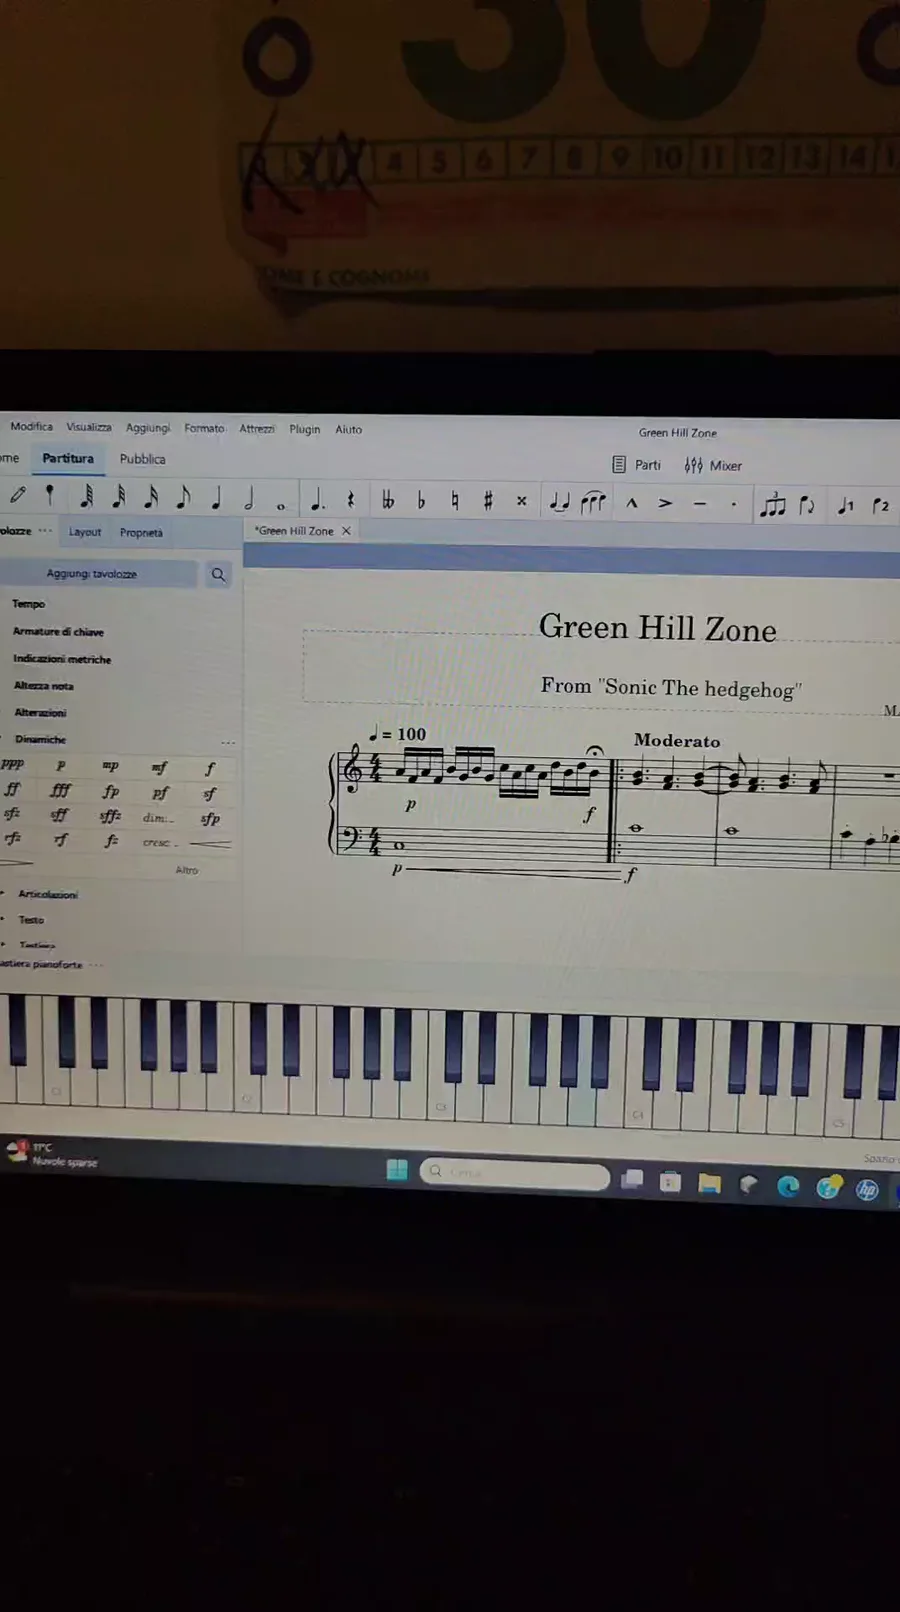
Task: Switch to the Partitura tab
Action: (68, 458)
